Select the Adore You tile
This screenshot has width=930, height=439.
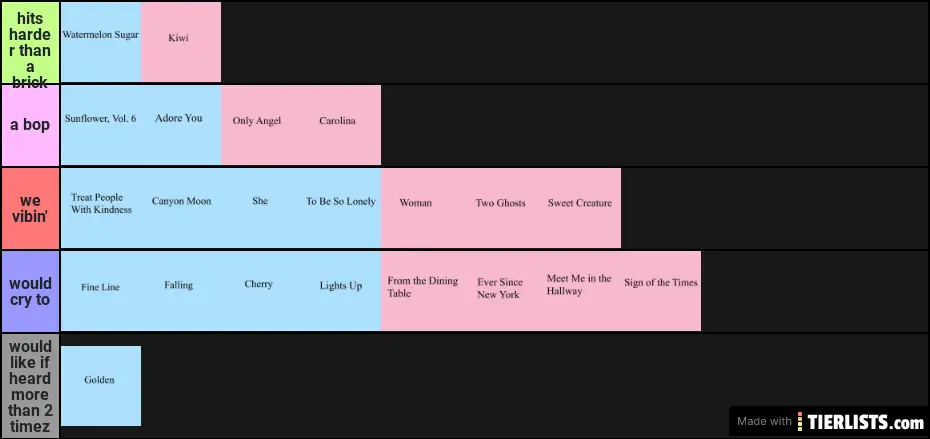point(180,125)
